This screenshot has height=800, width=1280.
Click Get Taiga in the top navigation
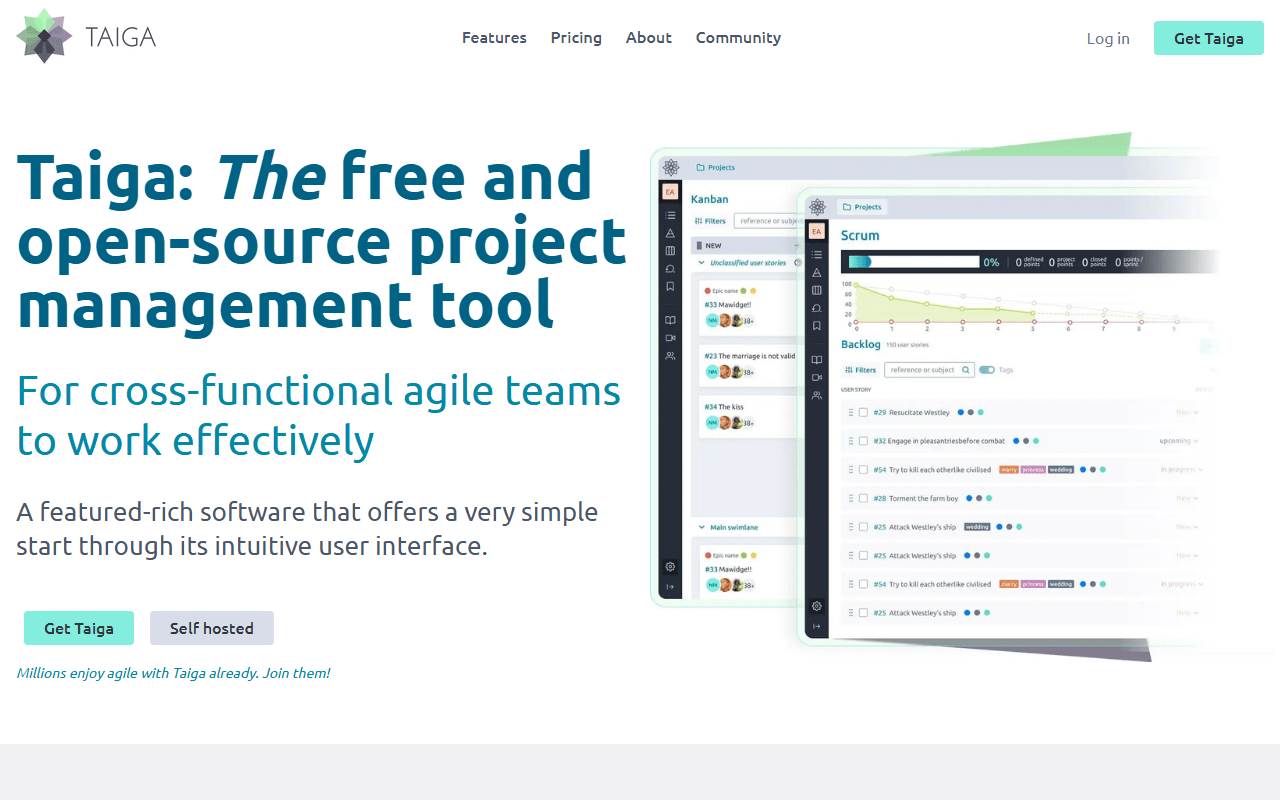(1209, 38)
